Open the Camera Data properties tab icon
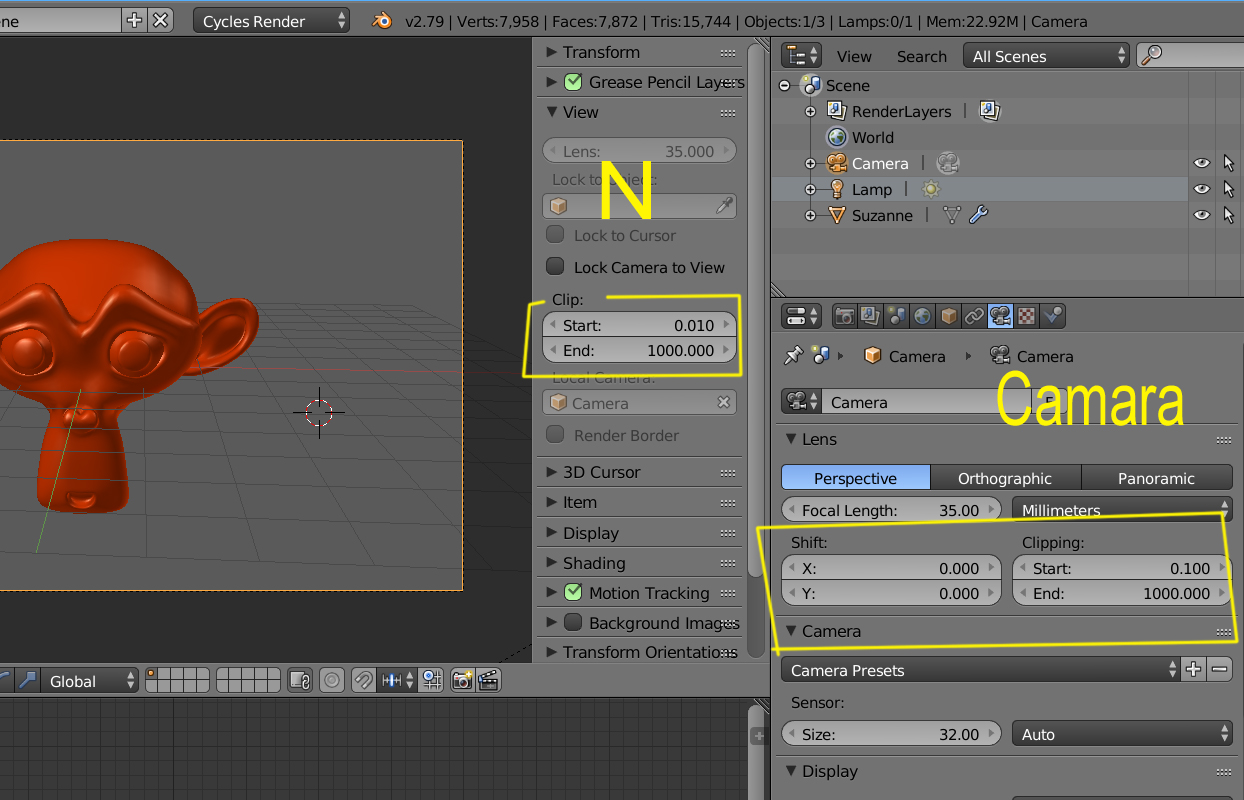This screenshot has height=800, width=1244. [1000, 316]
